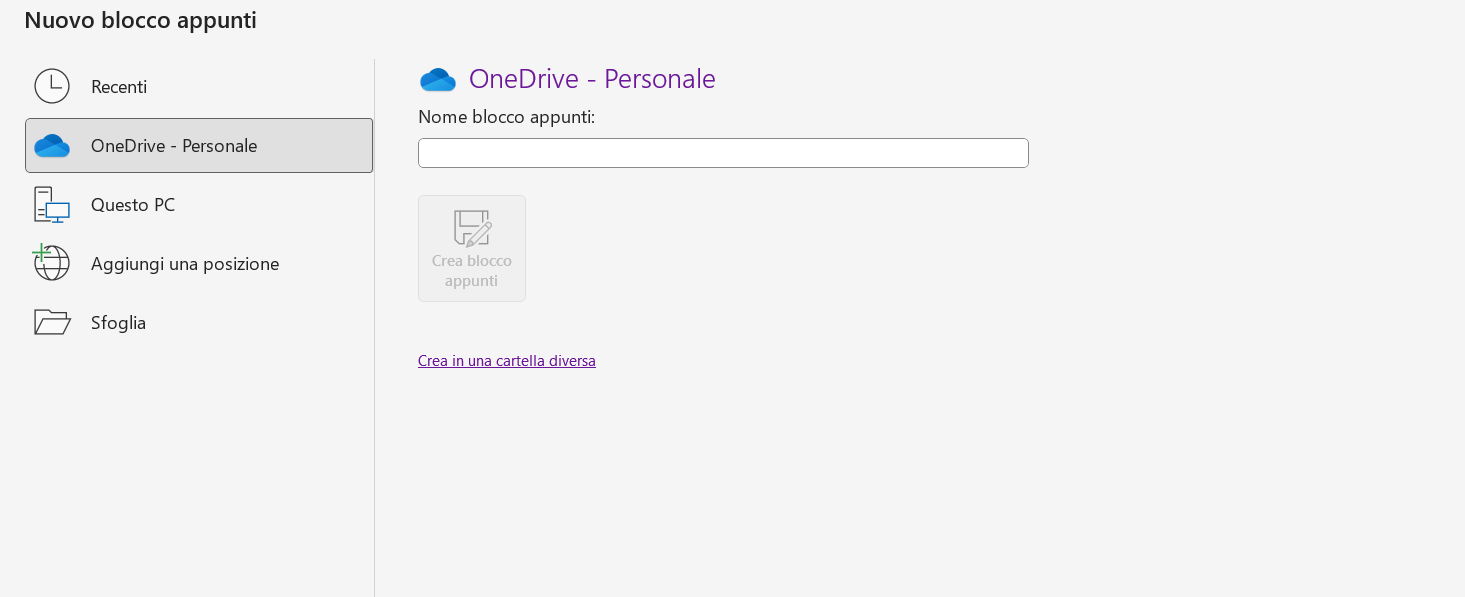Click the Nome blocco appunti label
Viewport: 1465px width, 597px height.
click(x=506, y=116)
